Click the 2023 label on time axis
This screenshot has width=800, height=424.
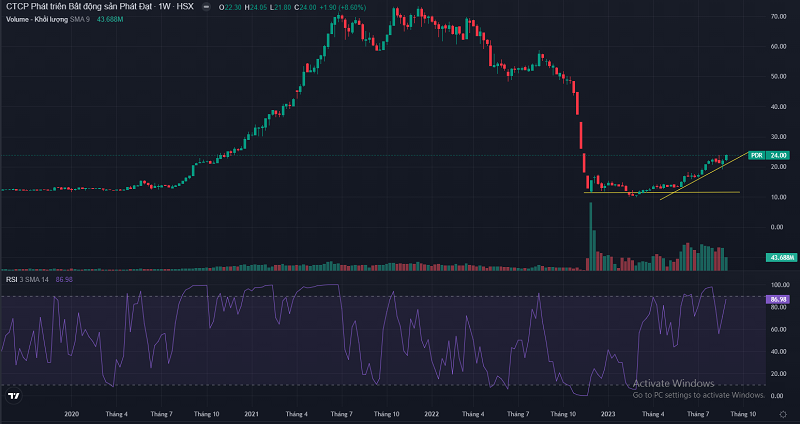pyautogui.click(x=609, y=413)
